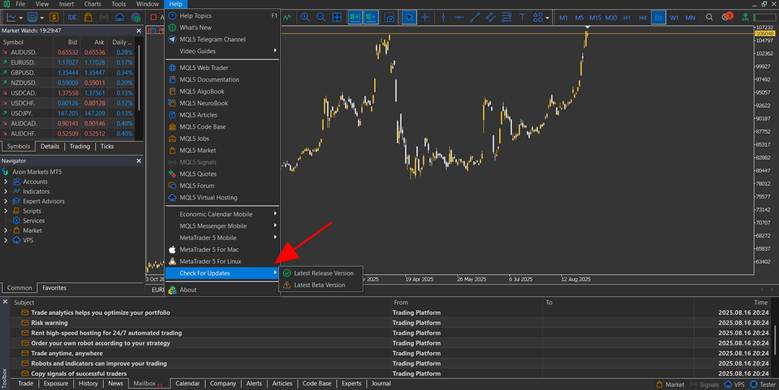This screenshot has height=390, width=779.
Task: Select the cursor pointer tool
Action: 409,17
